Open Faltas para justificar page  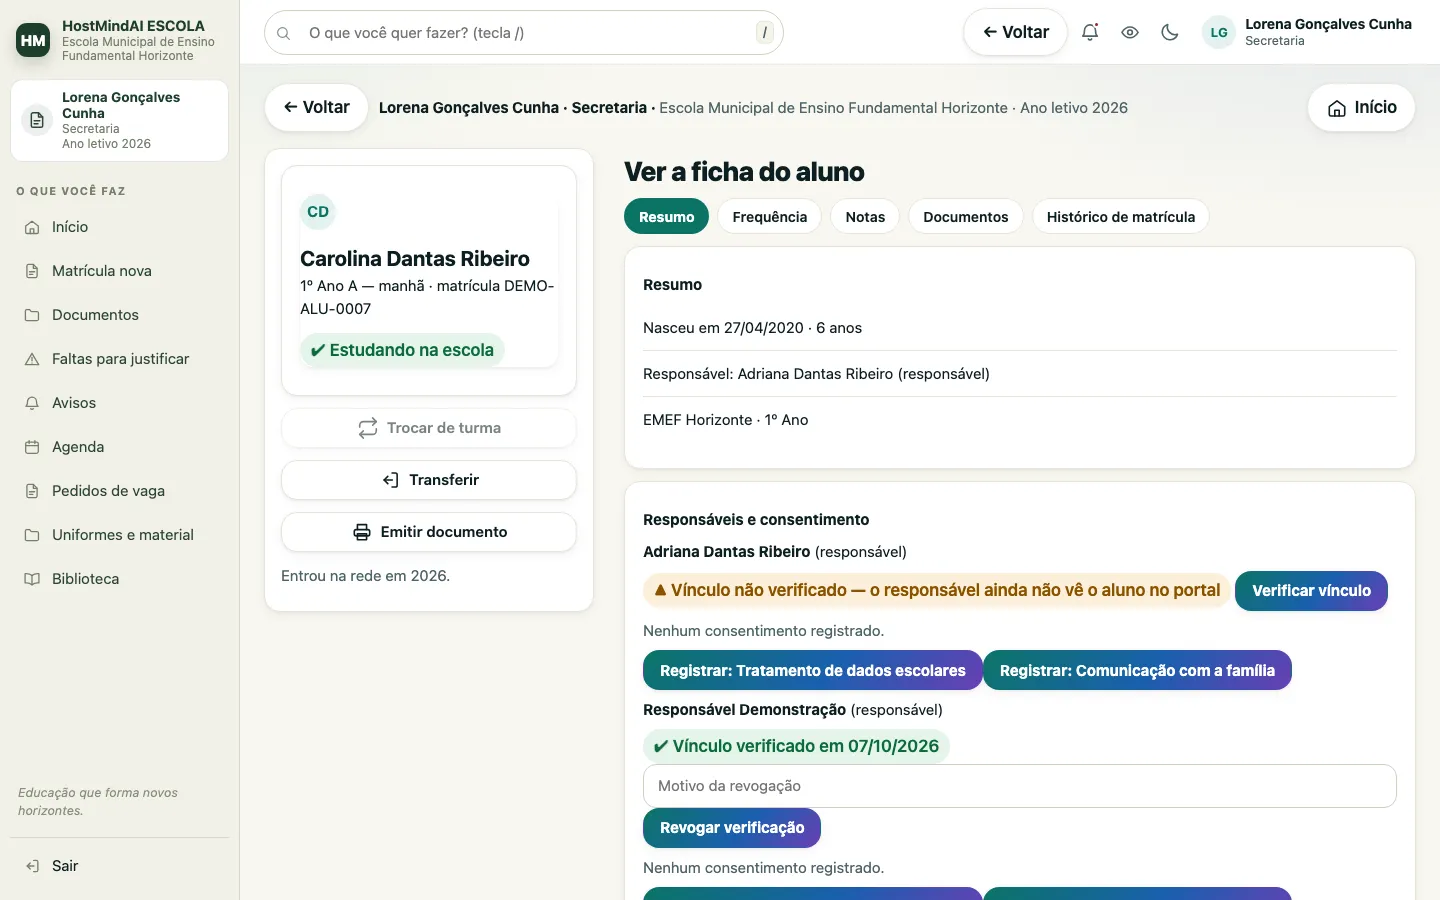pyautogui.click(x=120, y=359)
